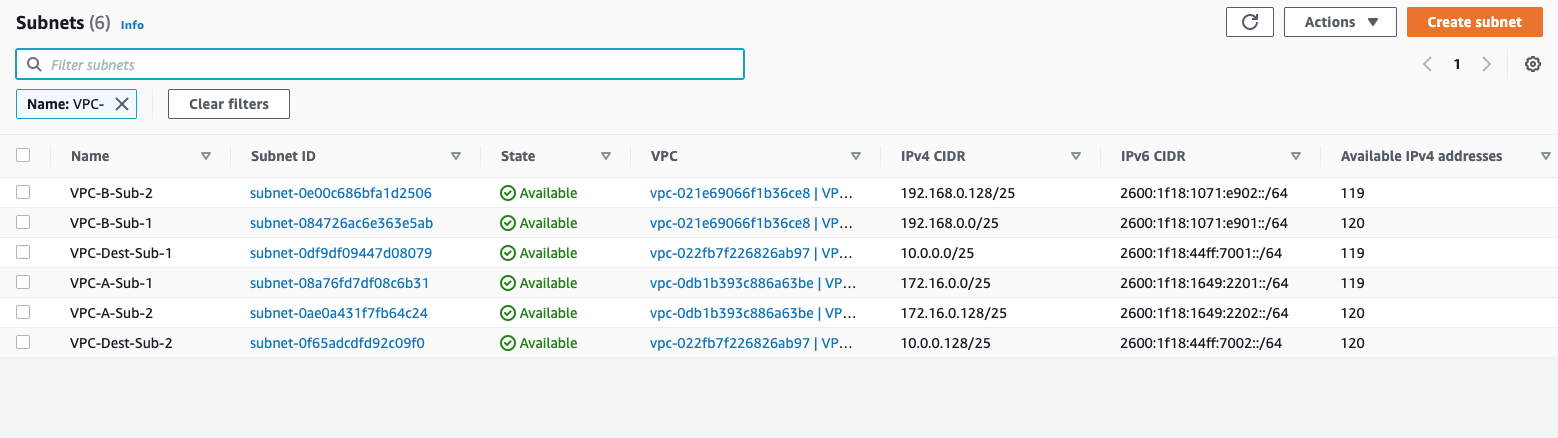The width and height of the screenshot is (1558, 438).
Task: Open table preferences gear icon
Action: coord(1533,64)
